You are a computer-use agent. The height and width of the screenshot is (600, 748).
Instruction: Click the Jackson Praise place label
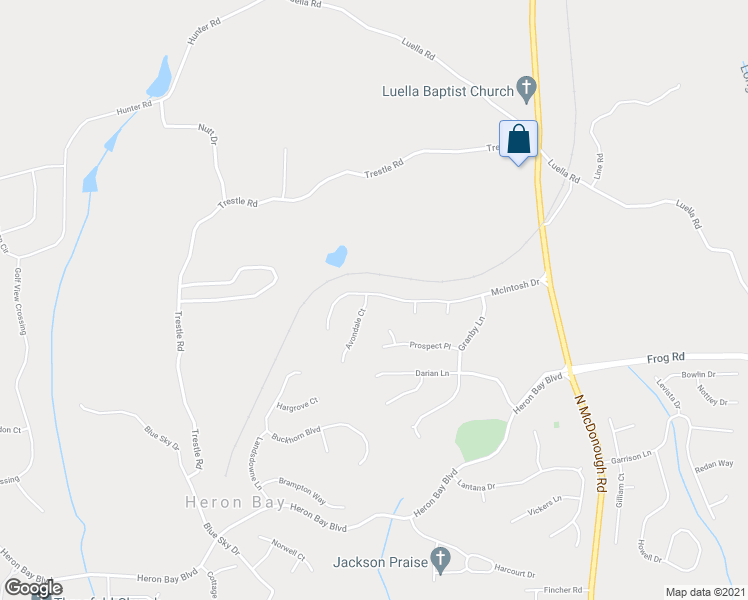coord(380,562)
